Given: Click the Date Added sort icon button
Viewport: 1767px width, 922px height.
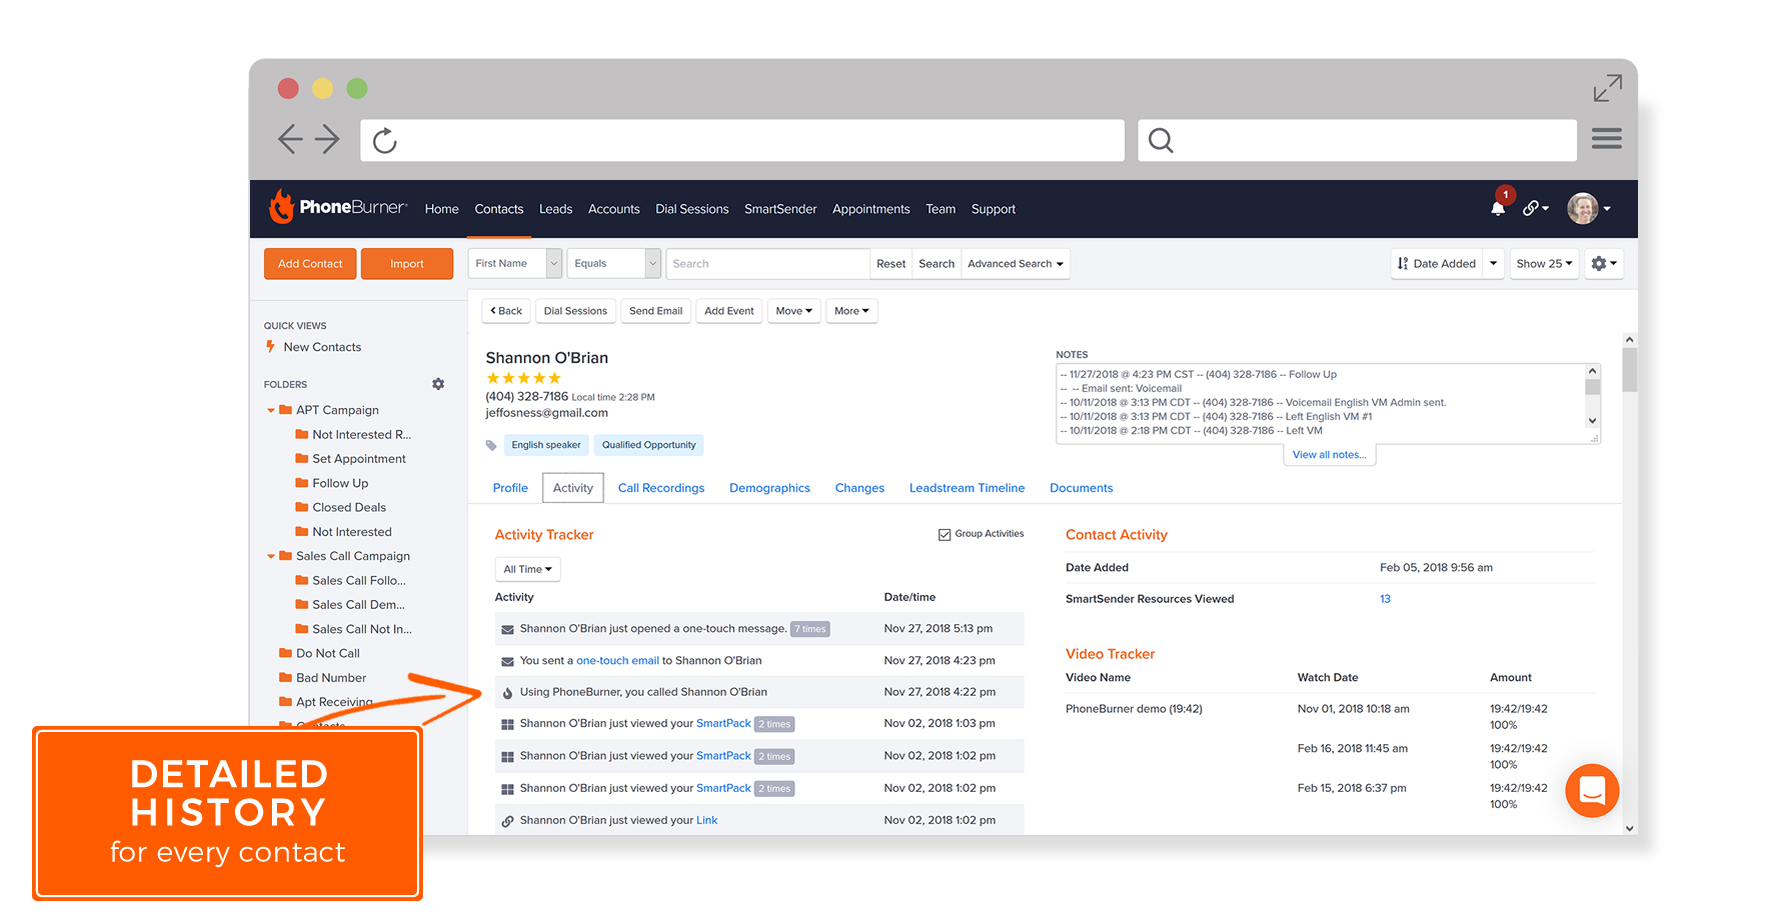Looking at the screenshot, I should 1437,263.
